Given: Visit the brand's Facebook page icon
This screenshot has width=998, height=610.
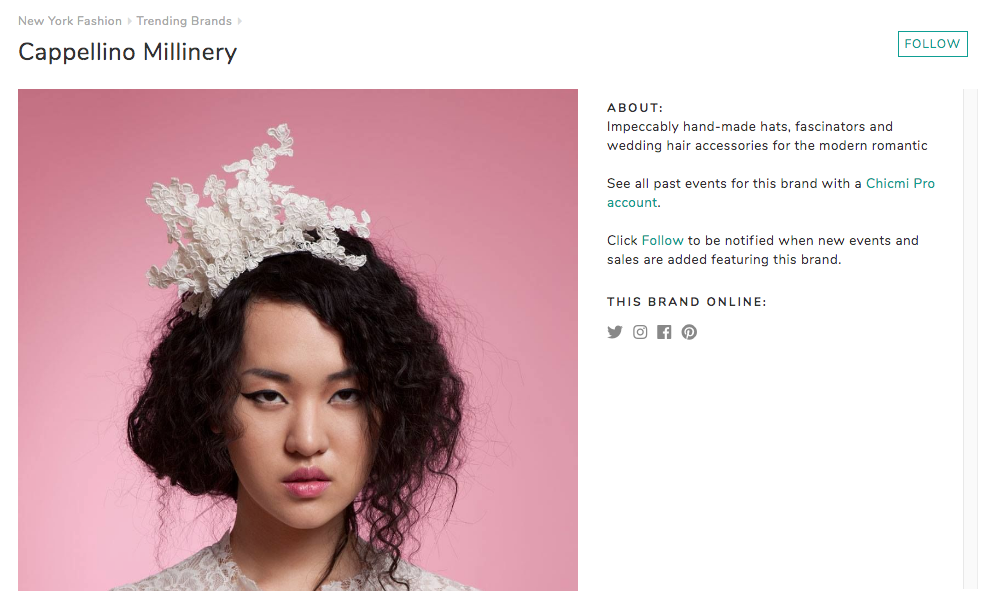Looking at the screenshot, I should pyautogui.click(x=664, y=332).
